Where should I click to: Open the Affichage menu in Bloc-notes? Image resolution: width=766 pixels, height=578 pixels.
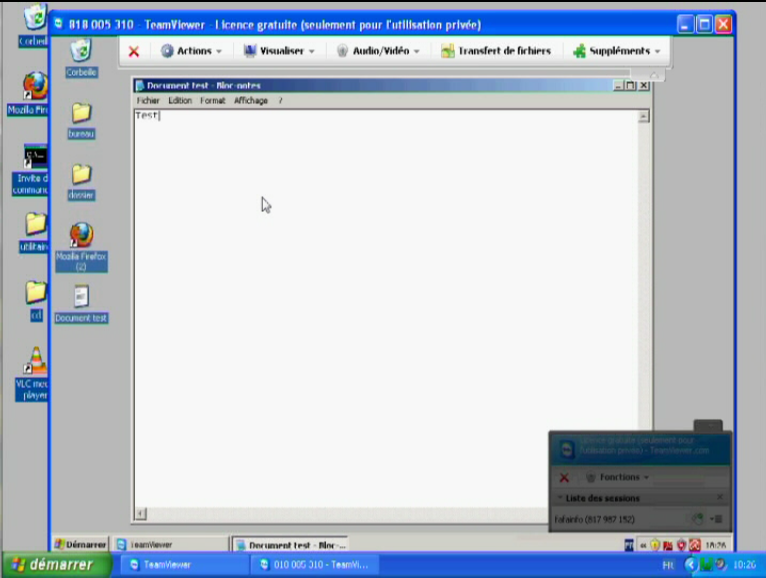tap(251, 101)
